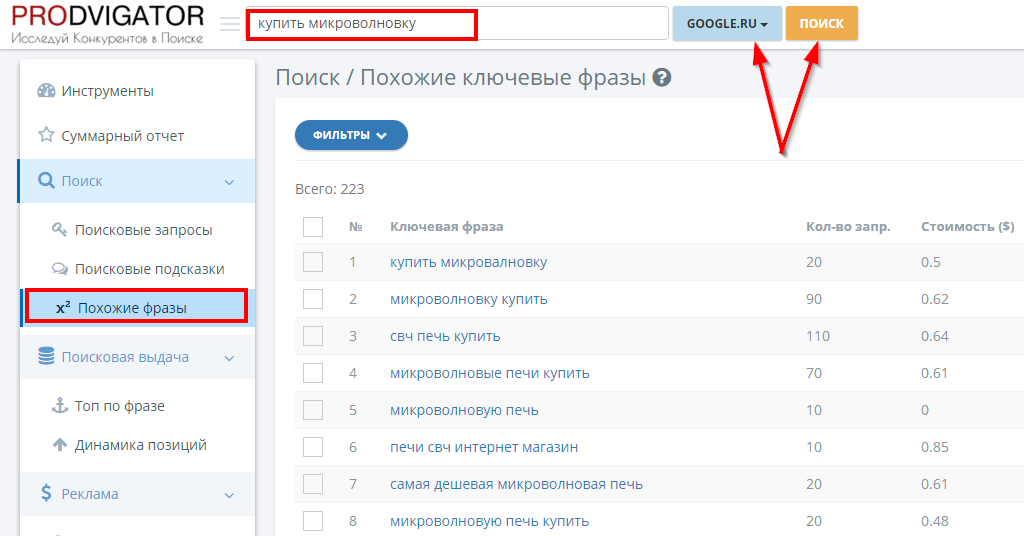The width and height of the screenshot is (1024, 536).
Task: Click the Всего: 223 total count text
Action: [330, 189]
